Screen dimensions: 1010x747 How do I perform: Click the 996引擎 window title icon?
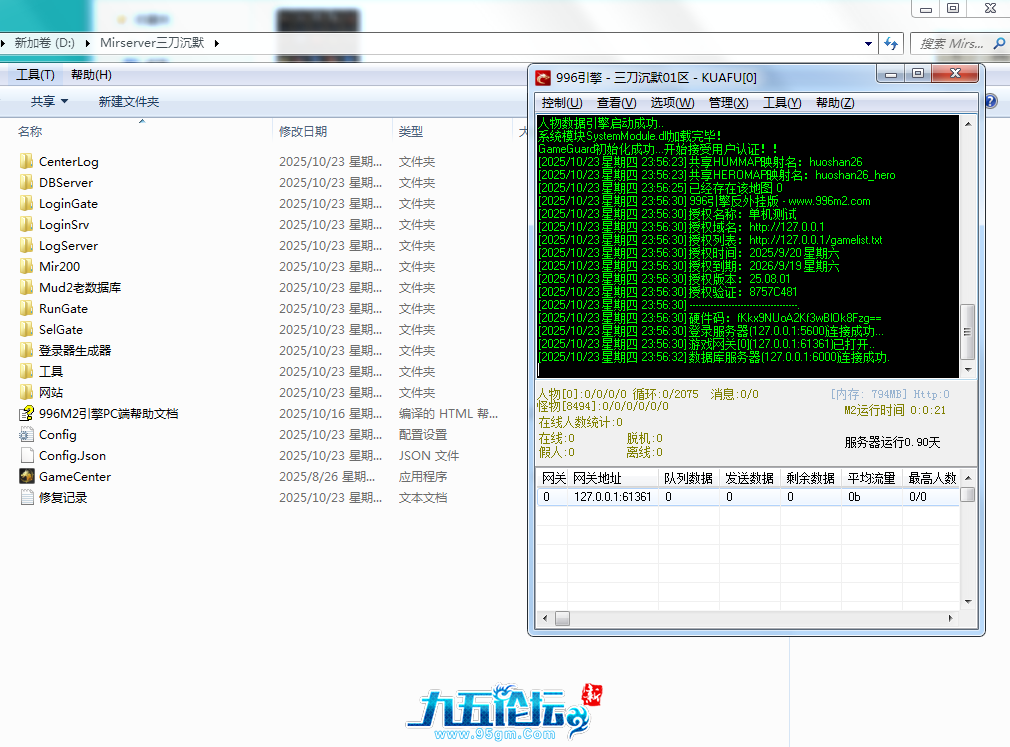click(543, 77)
